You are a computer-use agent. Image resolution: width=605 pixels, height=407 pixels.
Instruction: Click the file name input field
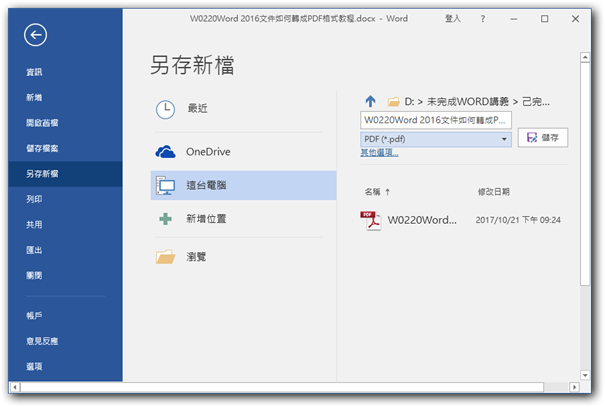click(x=436, y=120)
